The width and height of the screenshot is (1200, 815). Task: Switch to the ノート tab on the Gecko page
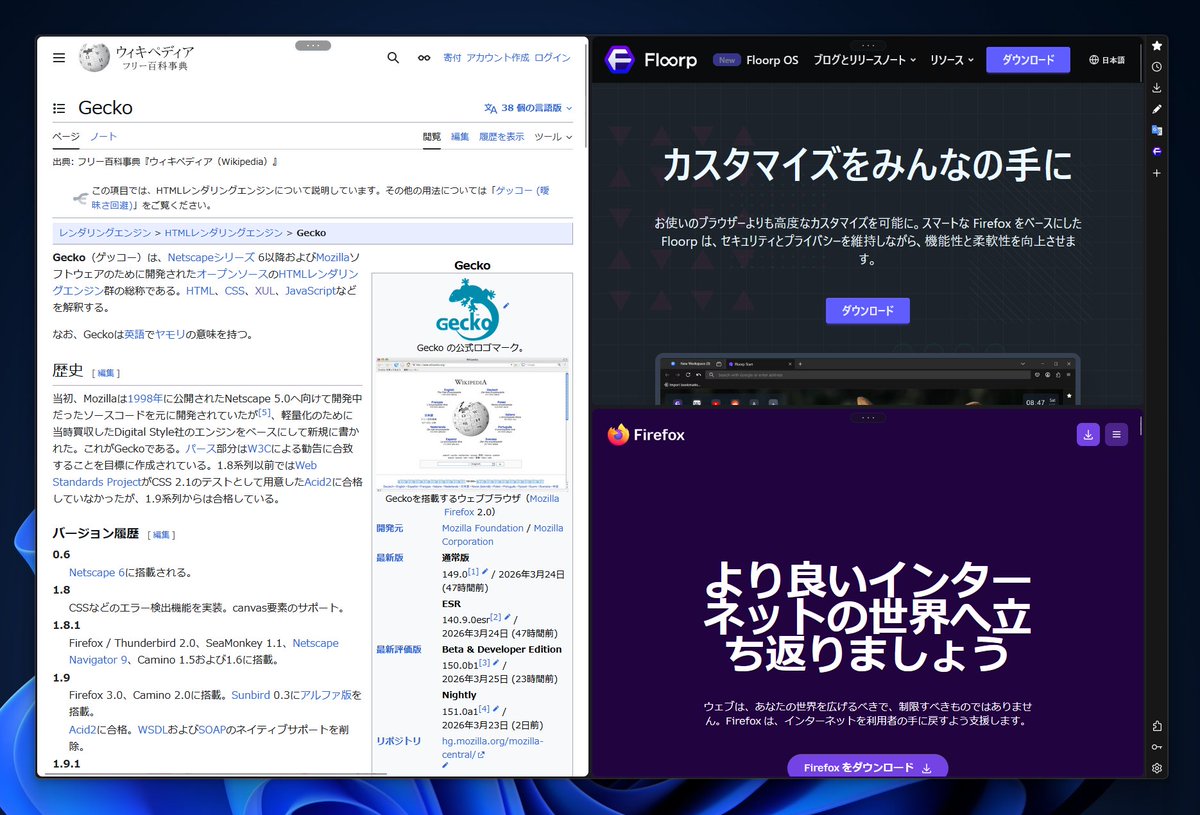pos(103,136)
